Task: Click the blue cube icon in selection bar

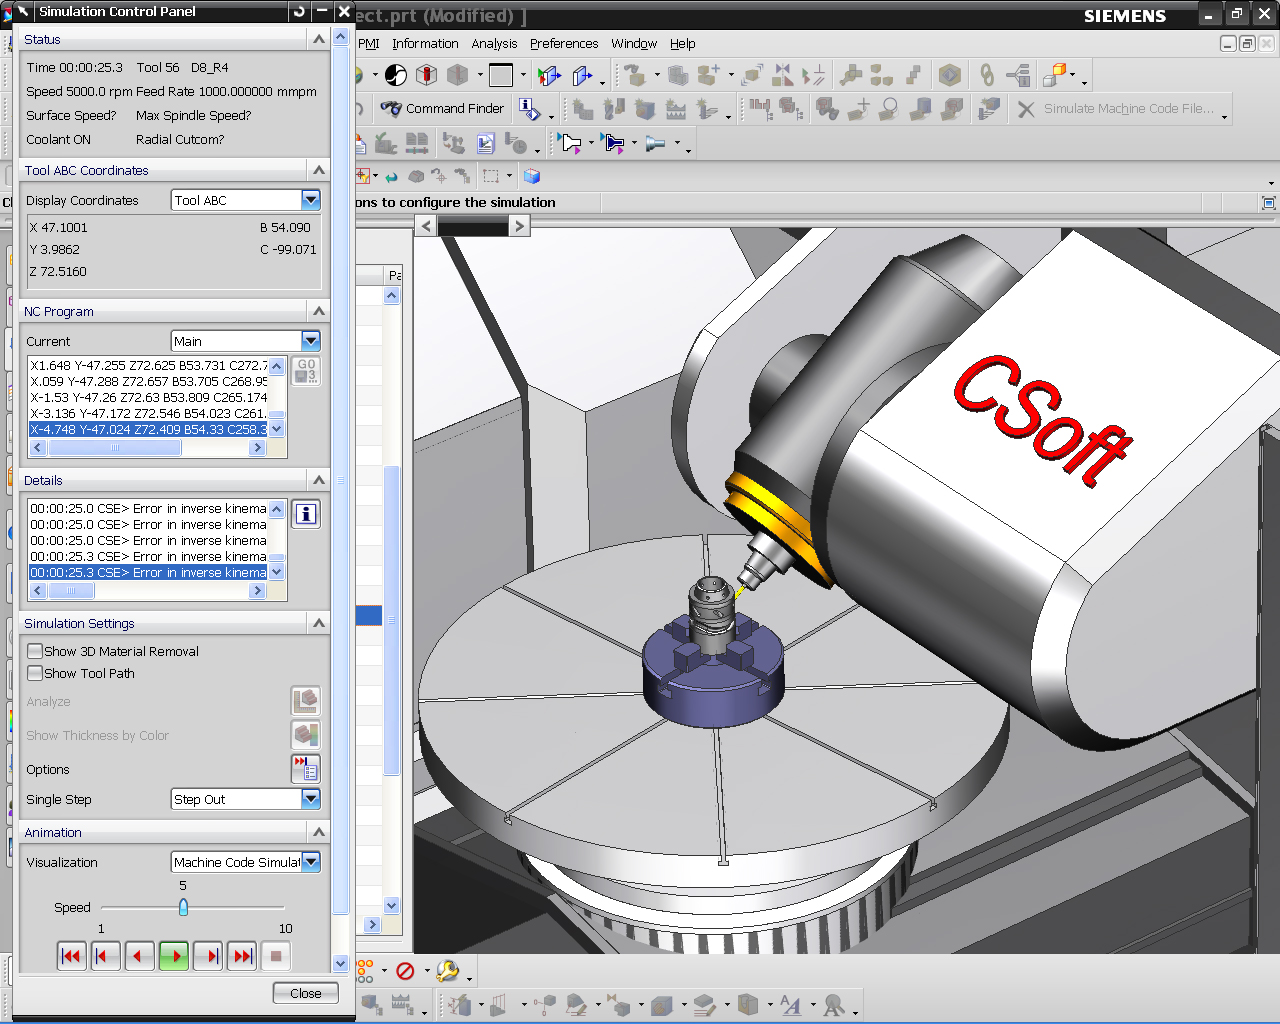Action: click(532, 176)
